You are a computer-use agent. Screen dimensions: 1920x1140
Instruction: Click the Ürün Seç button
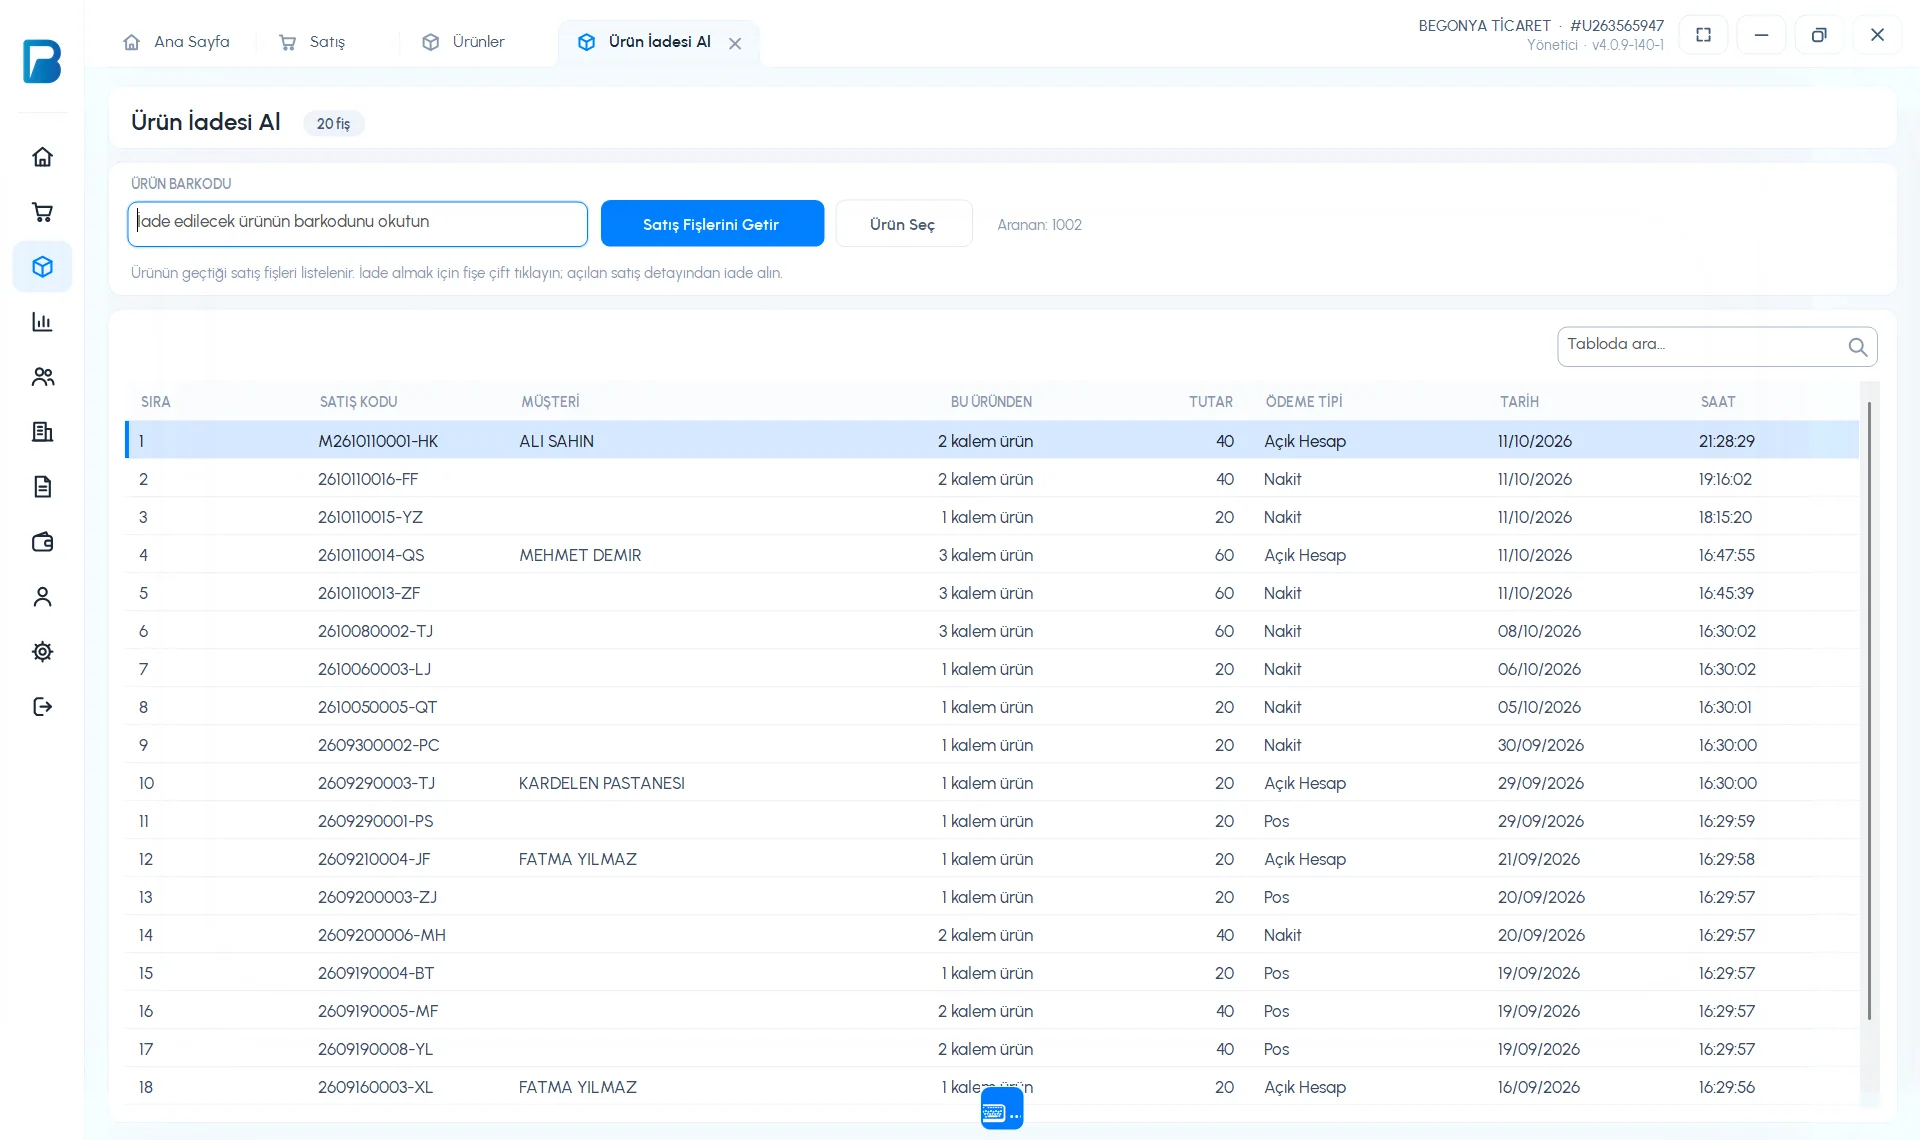click(903, 224)
